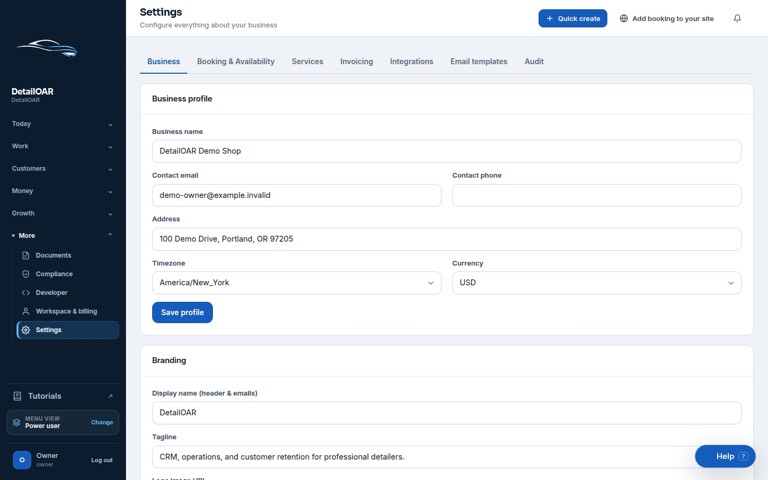Click the Settings gear icon in sidebar
Screen dimensions: 768x480
tap(25, 330)
